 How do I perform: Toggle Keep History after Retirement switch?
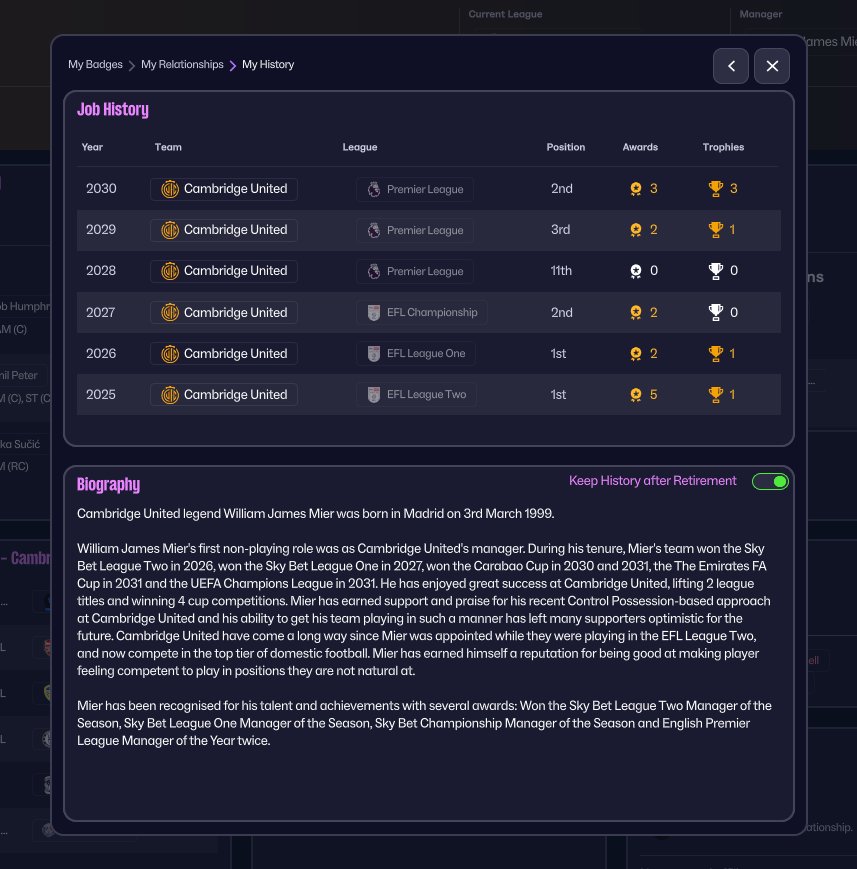click(x=770, y=482)
